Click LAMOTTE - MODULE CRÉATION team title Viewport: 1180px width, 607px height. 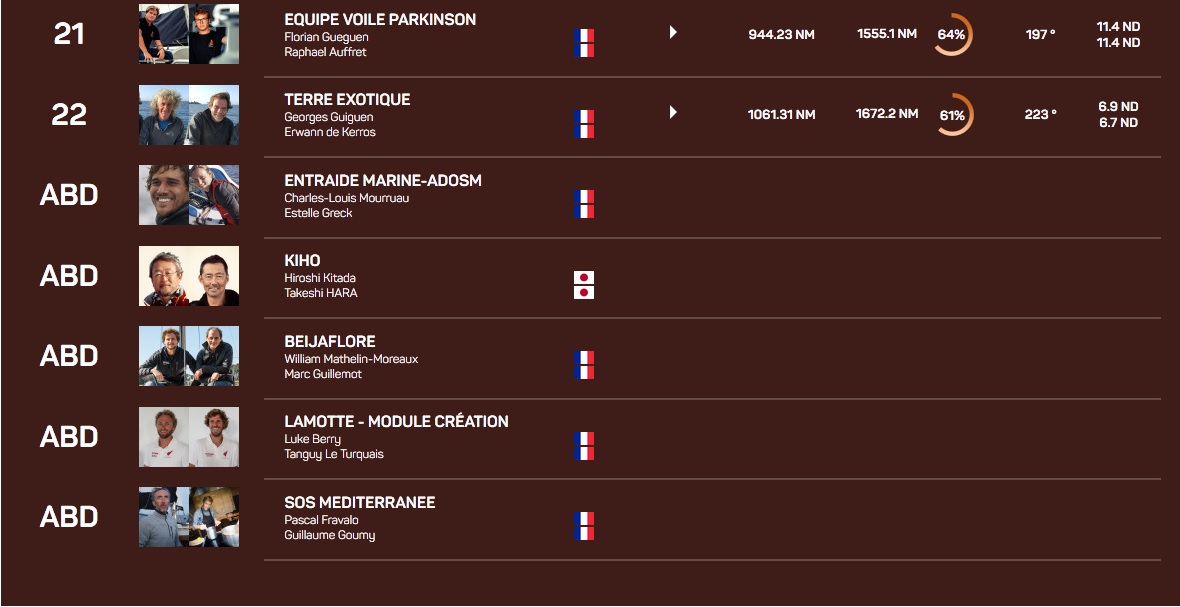pos(396,422)
